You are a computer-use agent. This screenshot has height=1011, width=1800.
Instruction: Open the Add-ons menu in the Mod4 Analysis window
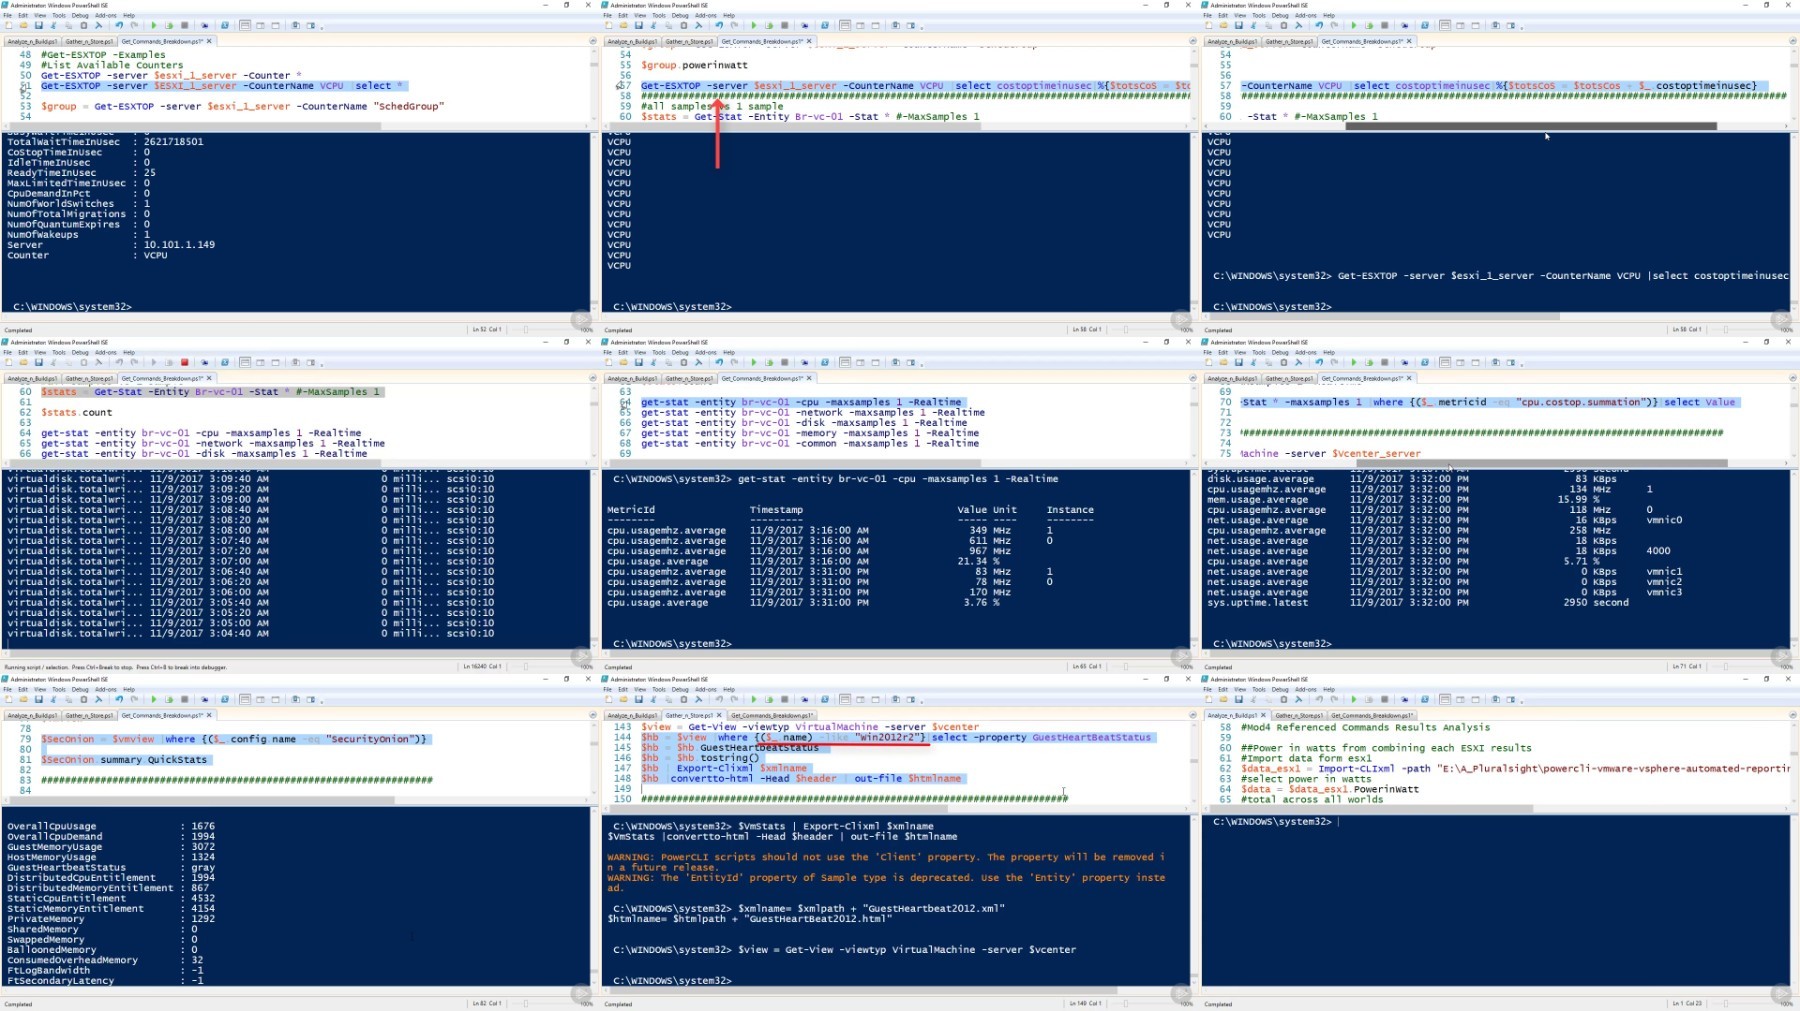pyautogui.click(x=1306, y=690)
